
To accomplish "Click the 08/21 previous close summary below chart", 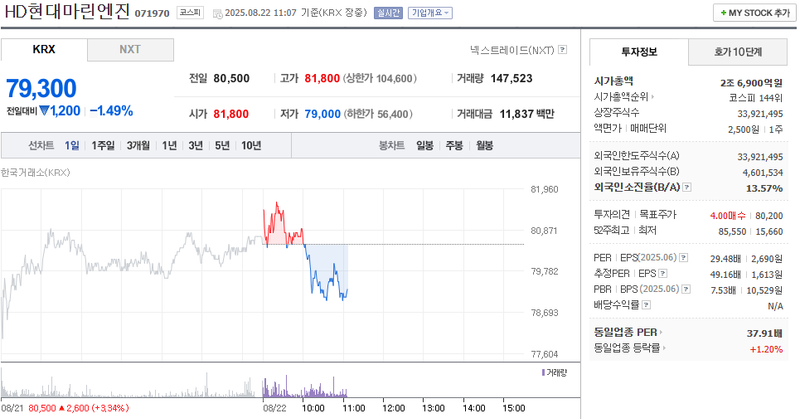I will click(x=65, y=408).
